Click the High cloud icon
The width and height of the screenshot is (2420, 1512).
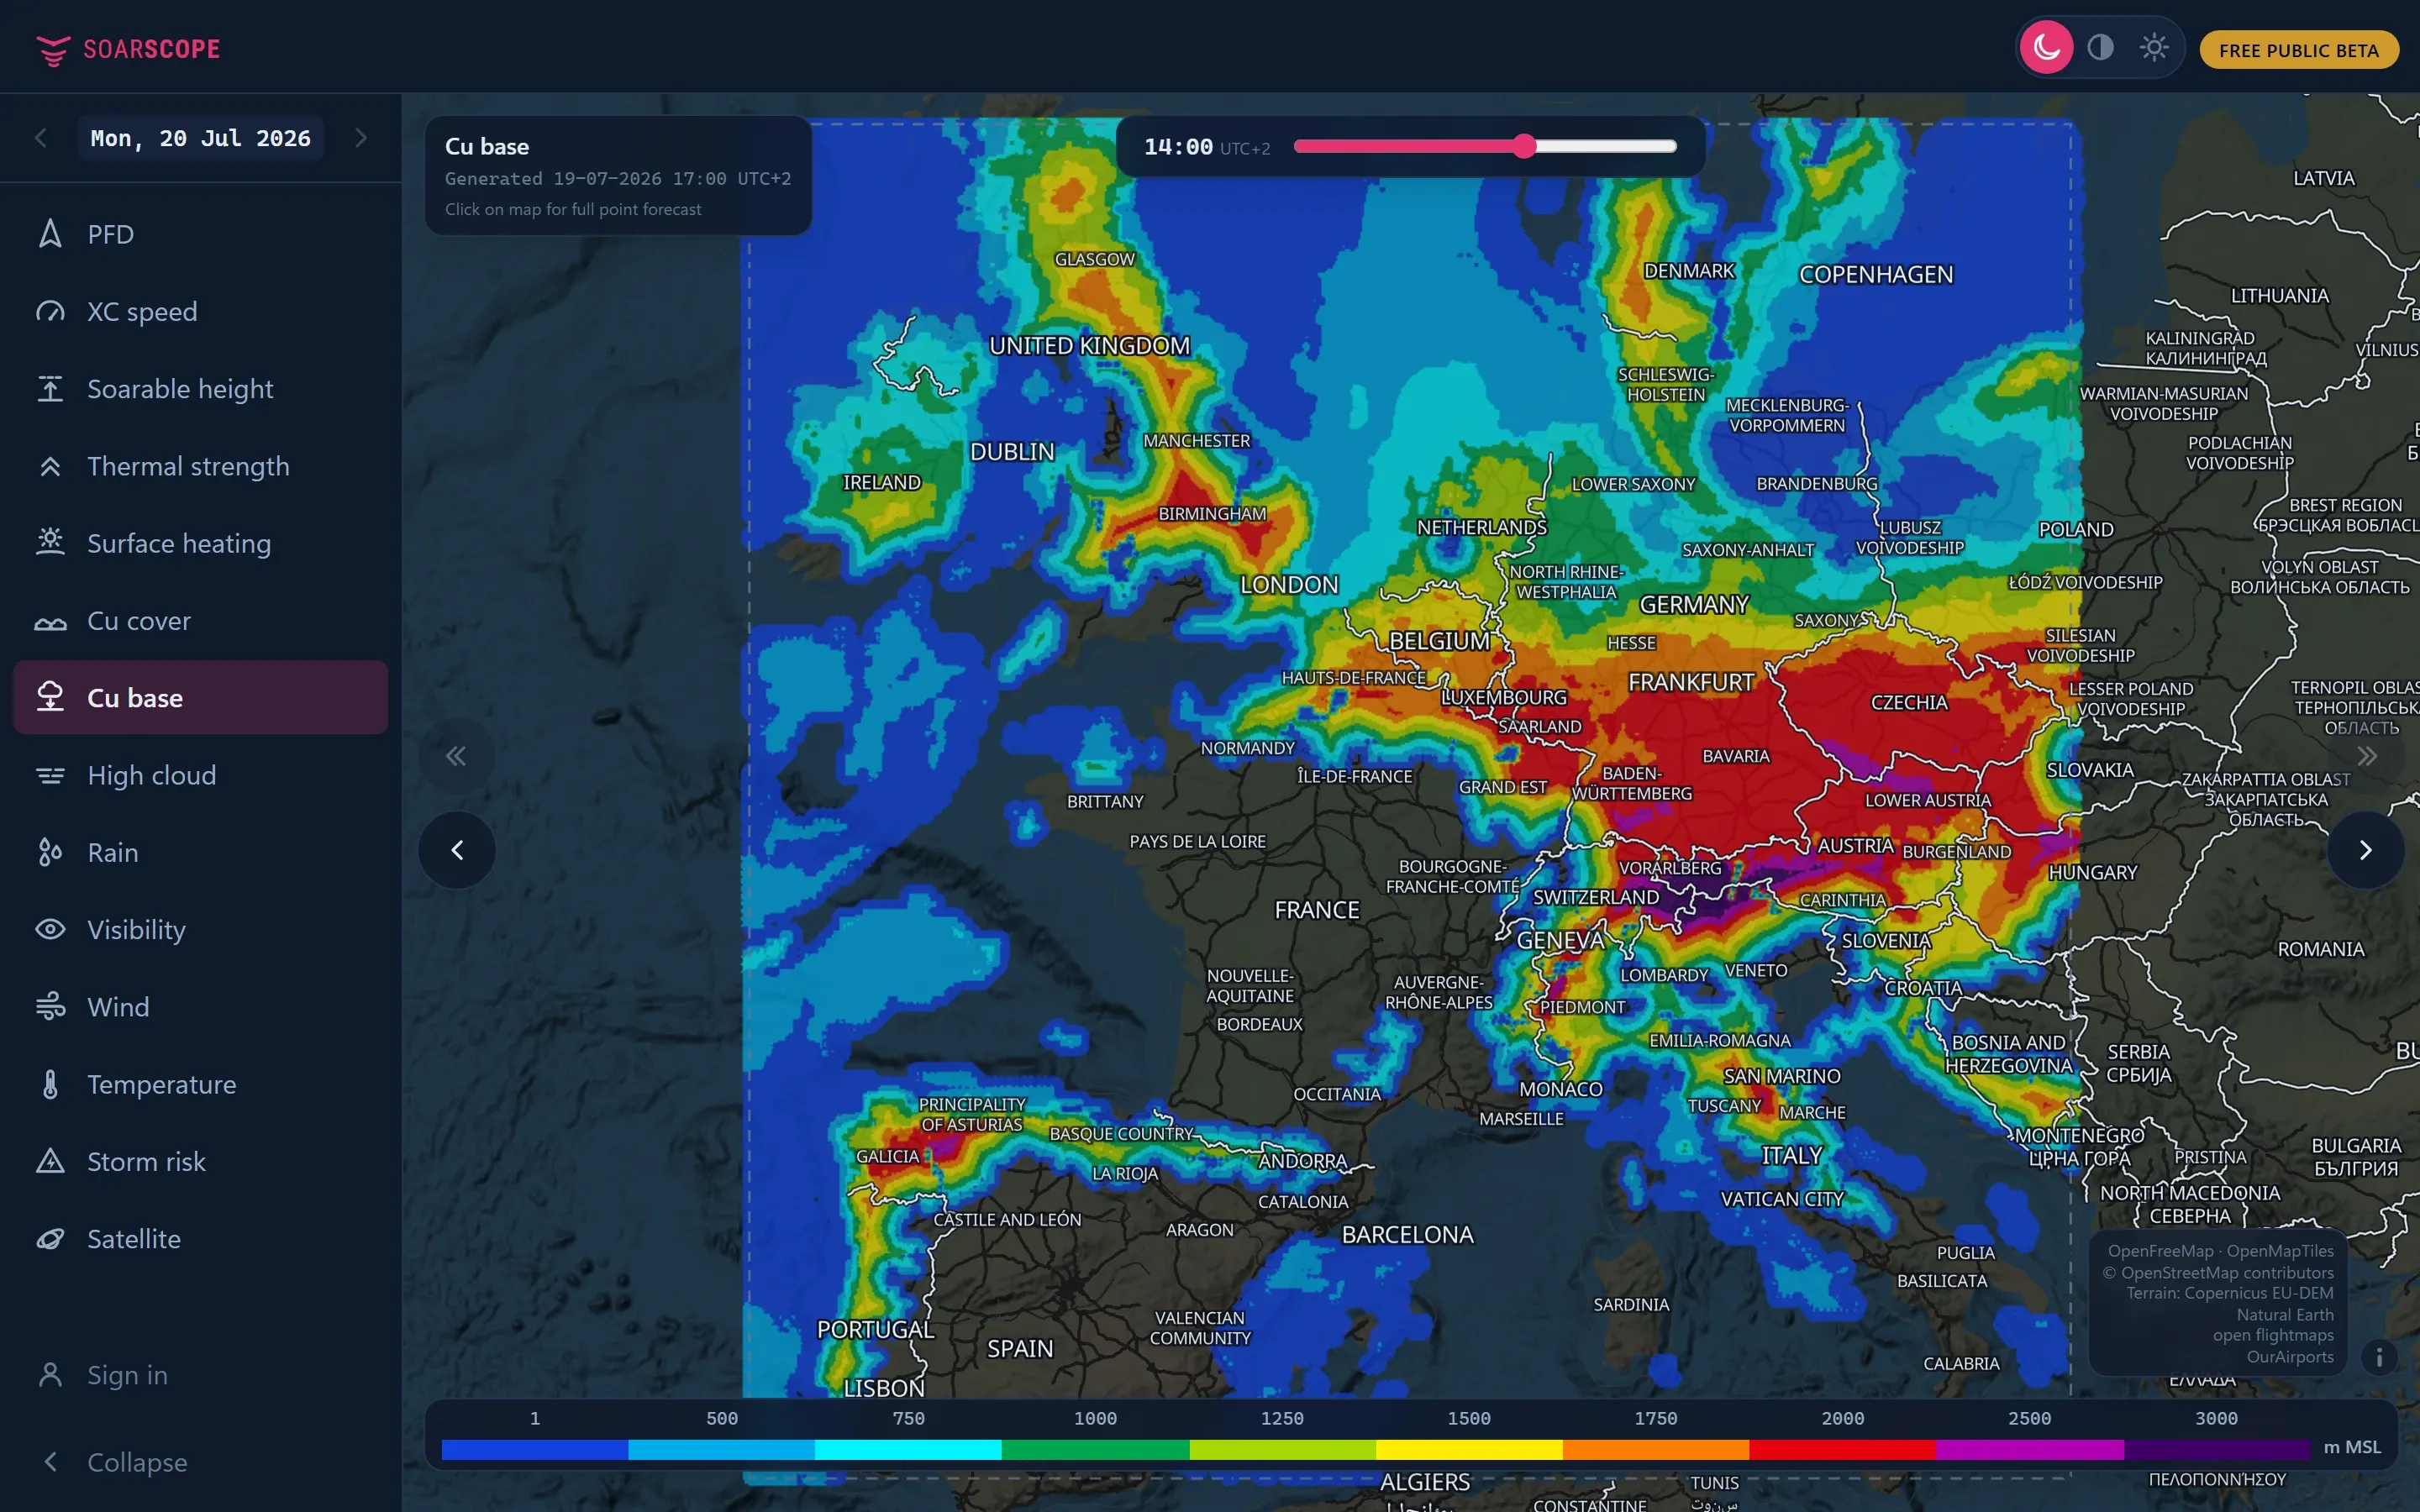coord(50,775)
